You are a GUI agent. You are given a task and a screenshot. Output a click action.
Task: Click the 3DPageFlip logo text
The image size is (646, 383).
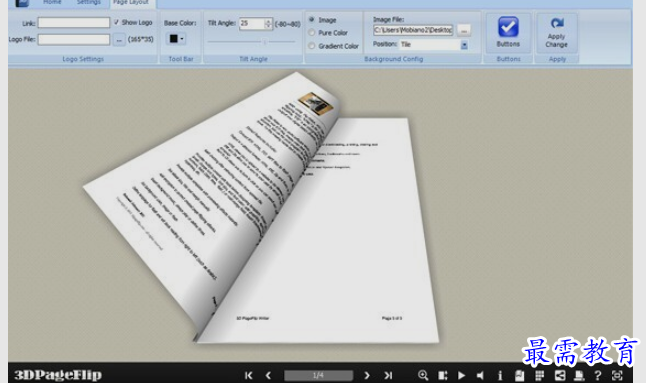tap(58, 375)
